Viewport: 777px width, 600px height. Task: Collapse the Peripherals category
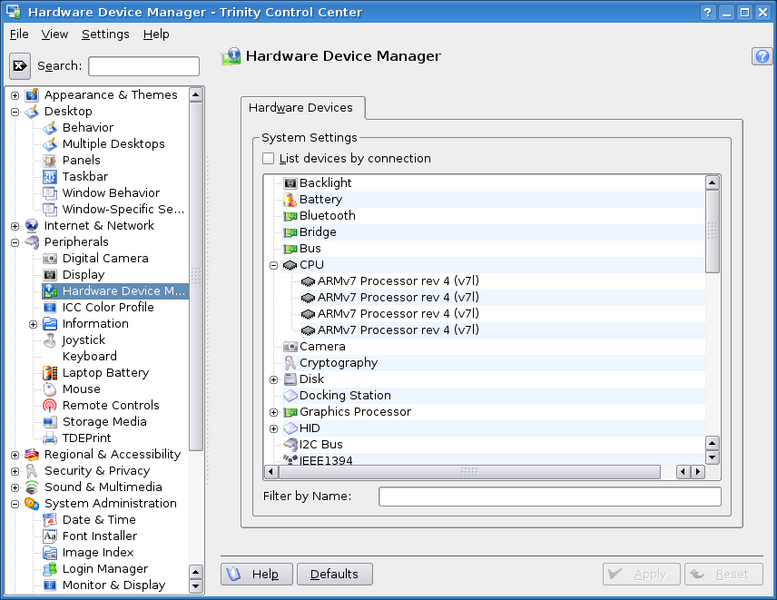(15, 242)
